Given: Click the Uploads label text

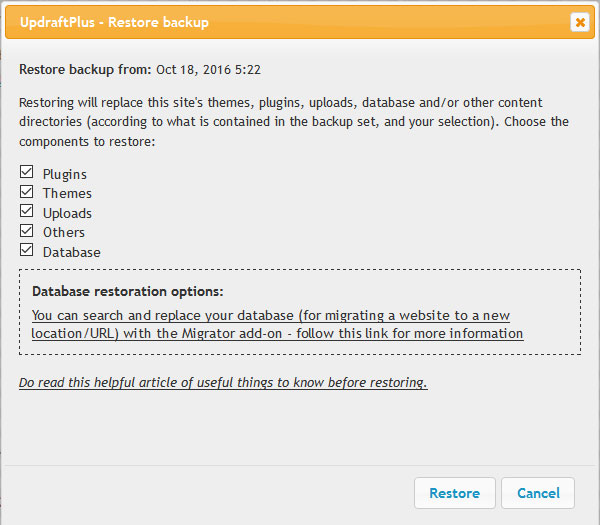Looking at the screenshot, I should [67, 213].
